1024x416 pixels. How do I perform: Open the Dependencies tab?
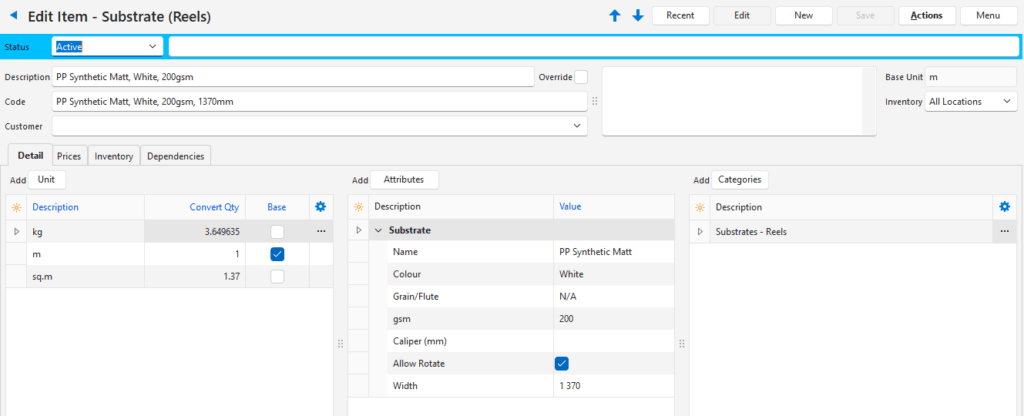click(x=176, y=156)
